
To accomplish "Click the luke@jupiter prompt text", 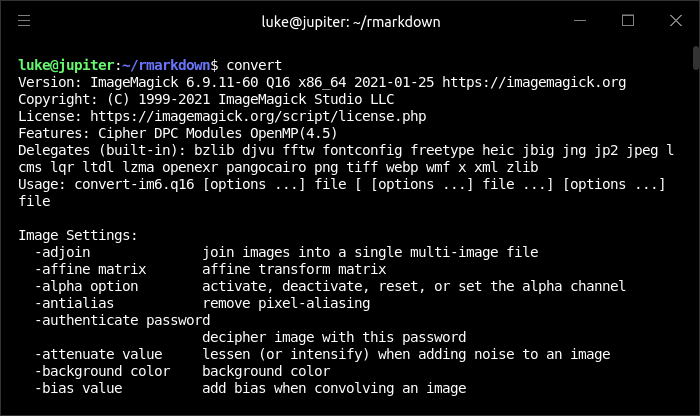I will (x=66, y=66).
